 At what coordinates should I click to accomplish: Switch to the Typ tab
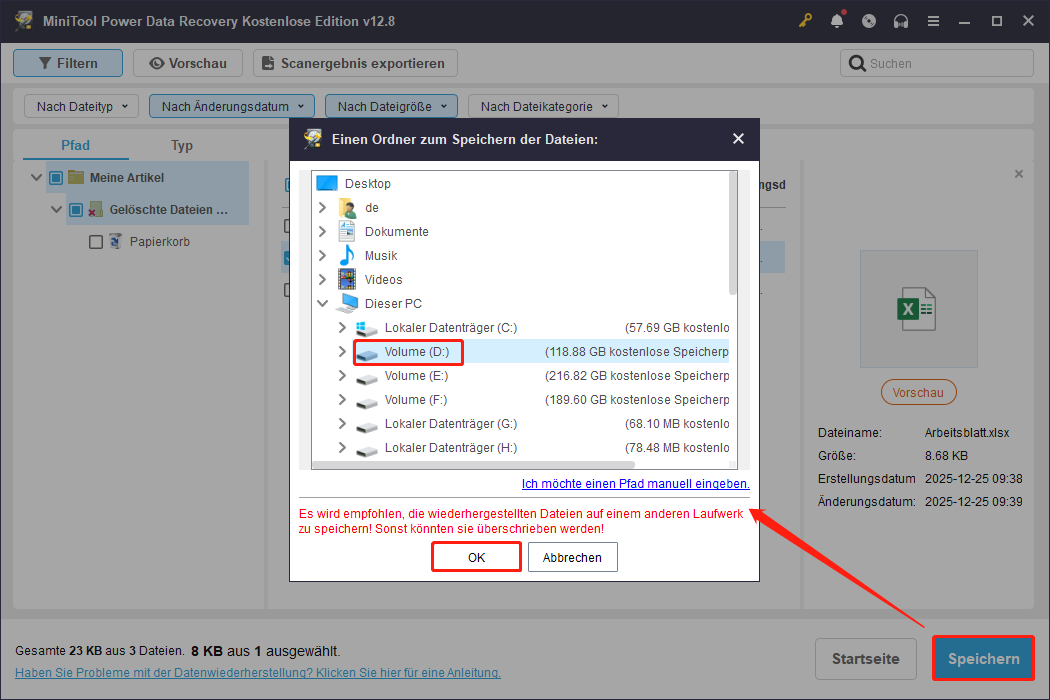click(x=181, y=145)
